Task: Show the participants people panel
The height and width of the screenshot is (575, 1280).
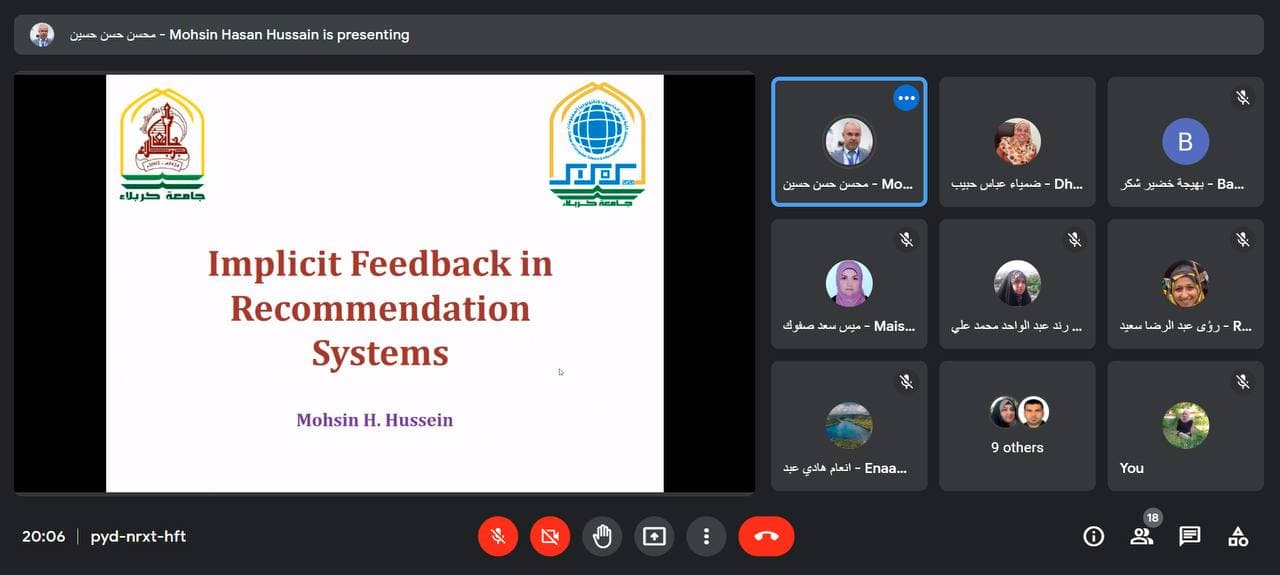Action: [x=1141, y=537]
